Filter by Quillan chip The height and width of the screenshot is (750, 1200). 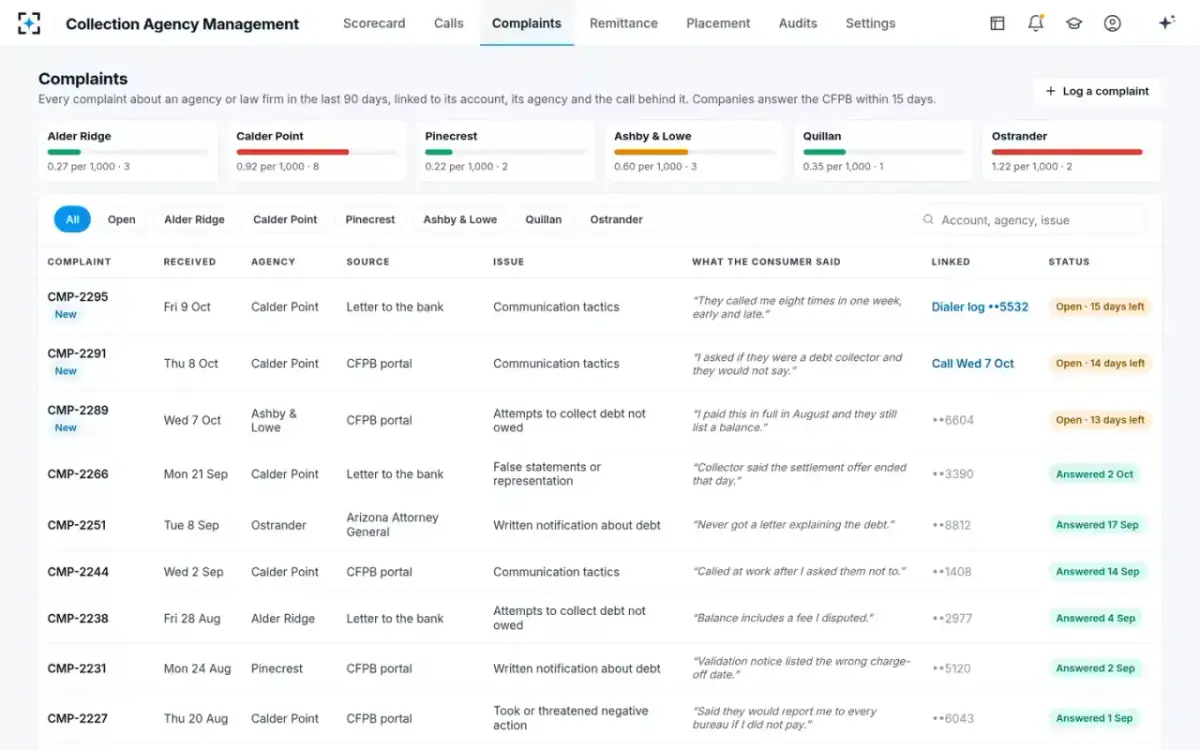tap(544, 220)
